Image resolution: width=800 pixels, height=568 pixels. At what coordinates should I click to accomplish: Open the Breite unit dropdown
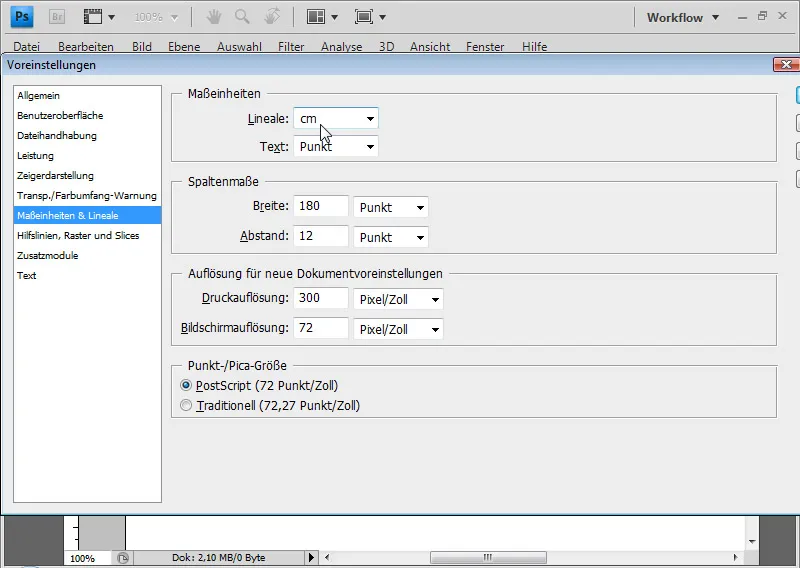tap(391, 207)
